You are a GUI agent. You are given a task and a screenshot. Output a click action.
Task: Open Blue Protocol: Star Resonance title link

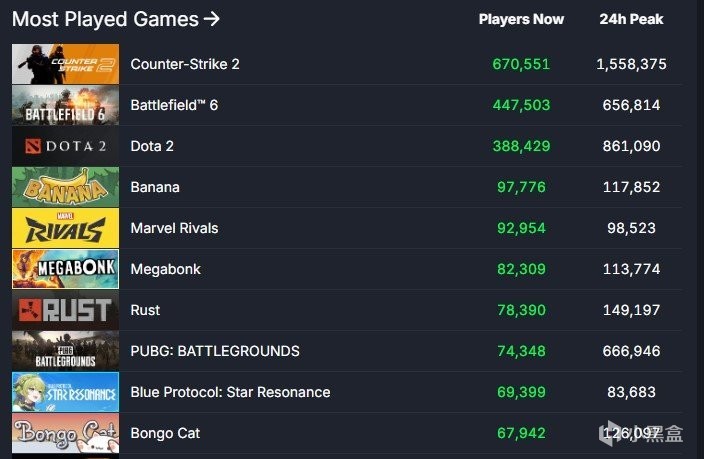click(230, 392)
